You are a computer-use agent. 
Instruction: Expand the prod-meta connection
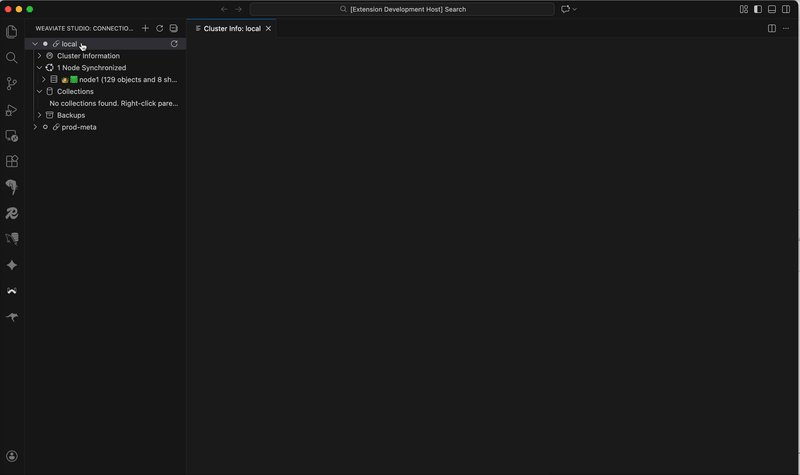tap(35, 127)
